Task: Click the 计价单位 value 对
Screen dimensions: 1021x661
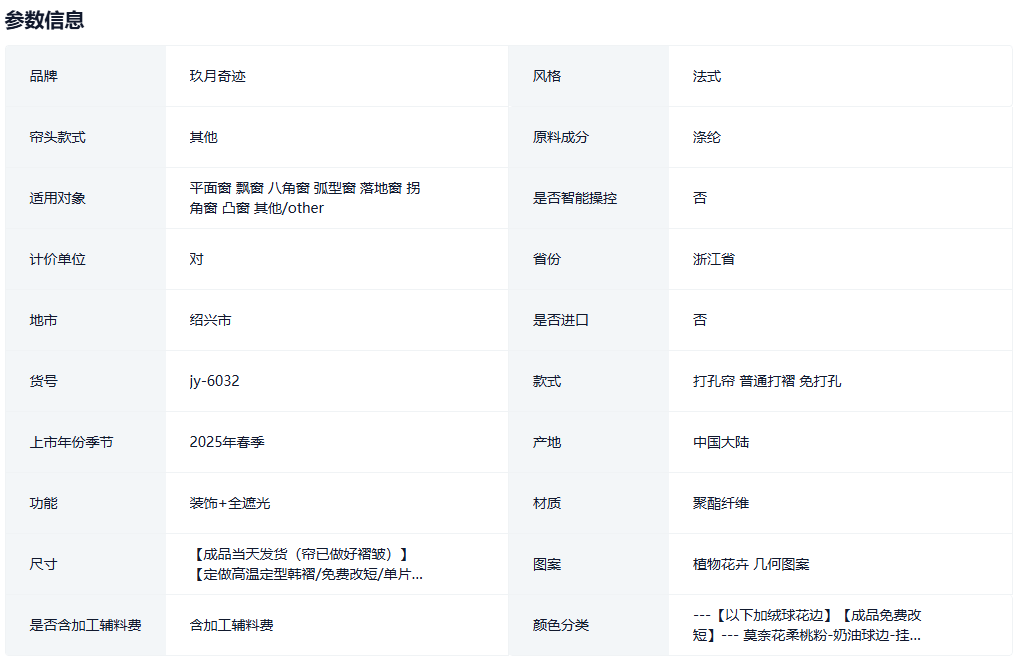Action: (x=196, y=259)
